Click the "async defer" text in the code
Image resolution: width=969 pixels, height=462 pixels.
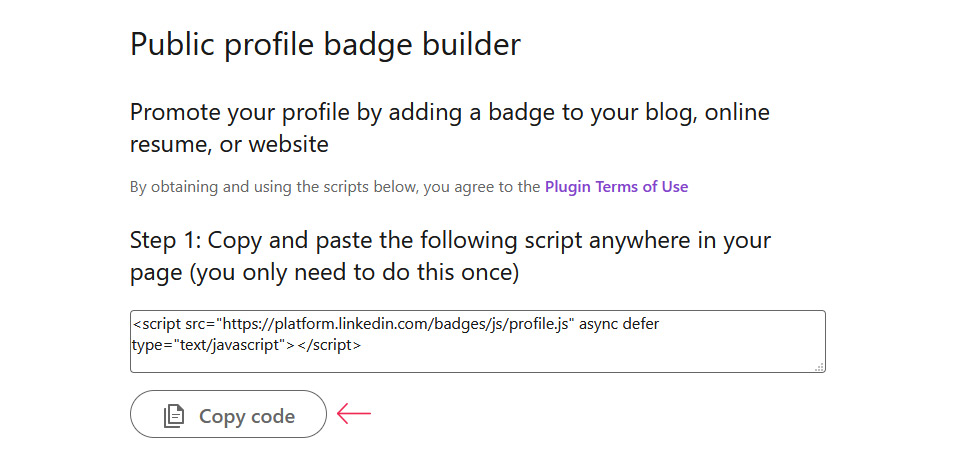point(619,324)
